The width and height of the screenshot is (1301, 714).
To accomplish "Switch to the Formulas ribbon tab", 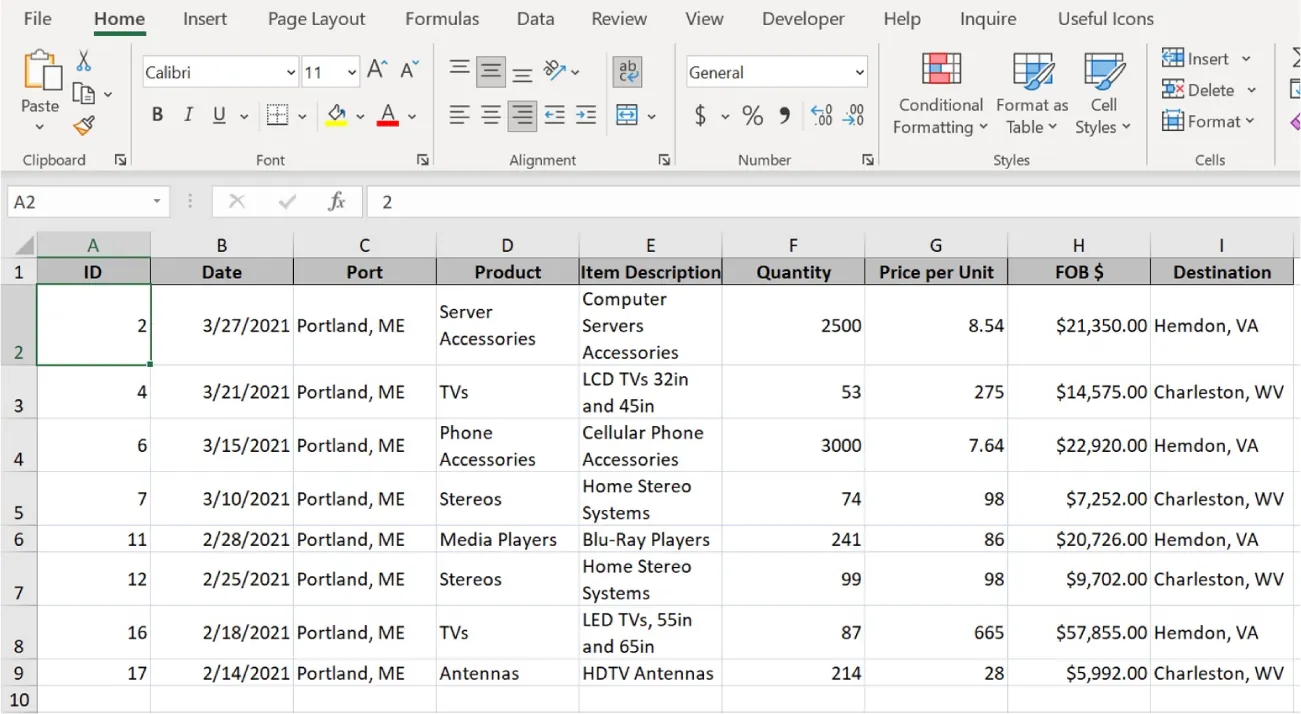I will (x=442, y=18).
